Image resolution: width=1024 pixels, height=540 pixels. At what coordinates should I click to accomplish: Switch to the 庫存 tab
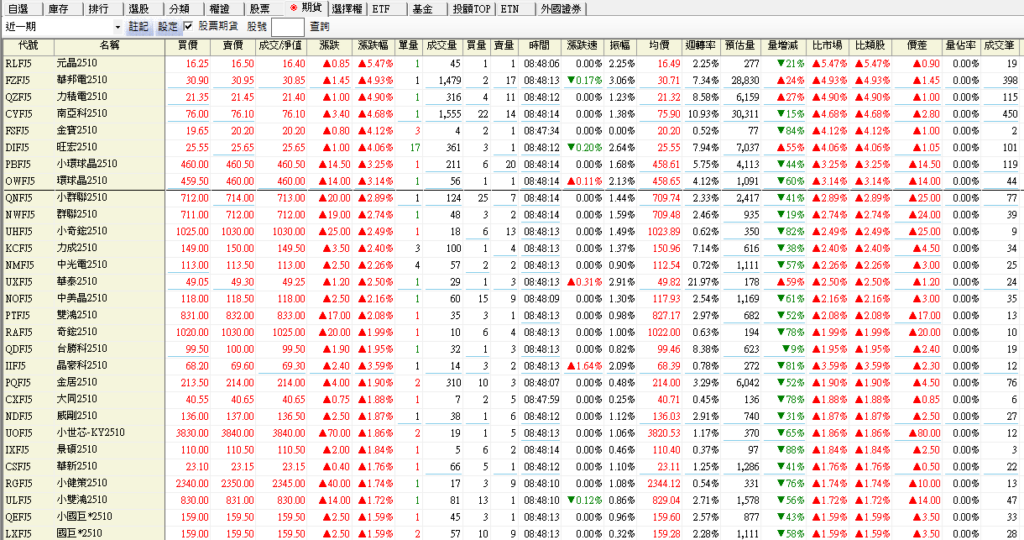[58, 8]
